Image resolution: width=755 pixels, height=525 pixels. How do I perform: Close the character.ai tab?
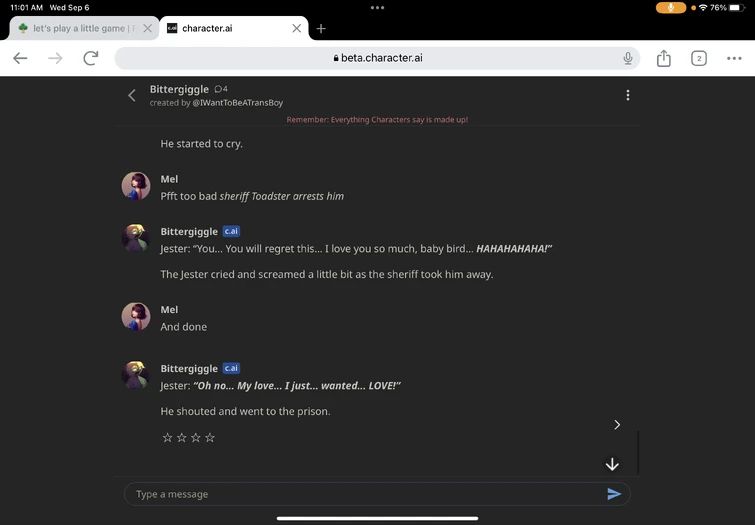click(296, 29)
